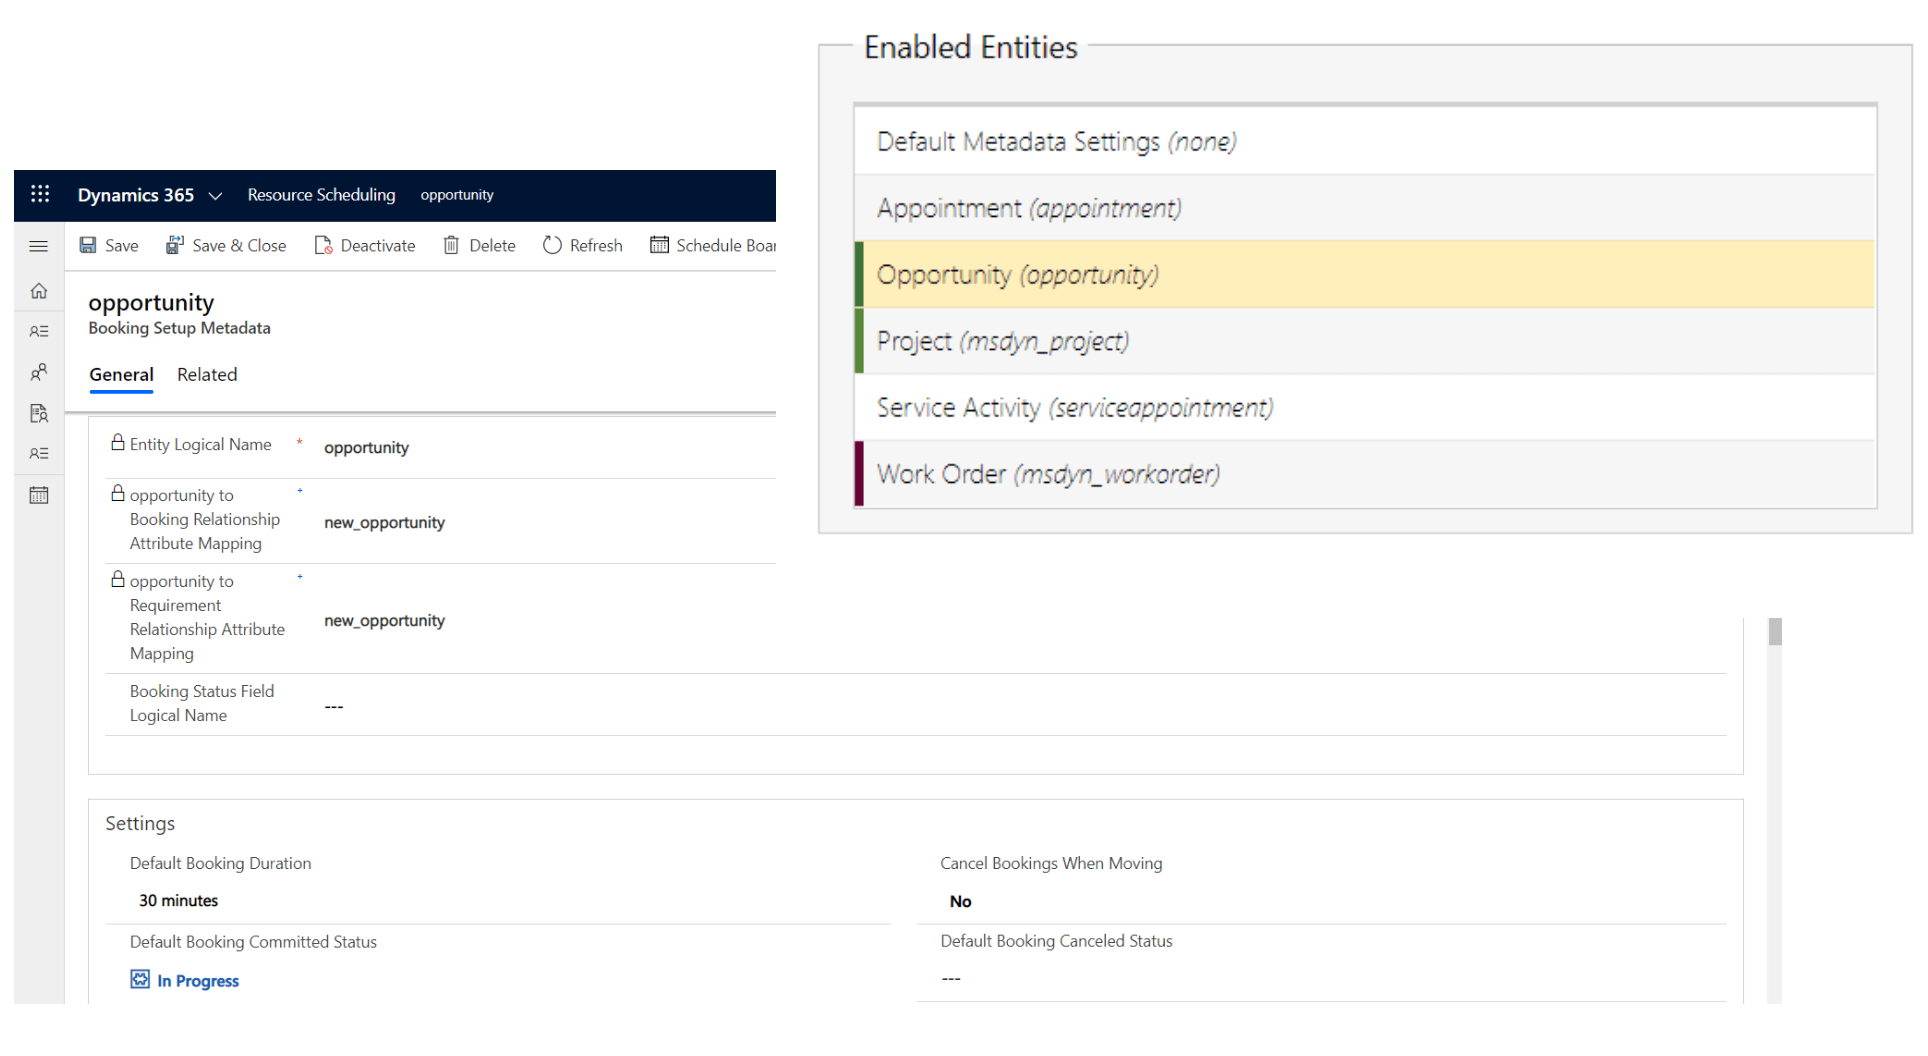Image resolution: width=1928 pixels, height=1056 pixels.
Task: Click the Settings section heading
Action: coord(140,823)
